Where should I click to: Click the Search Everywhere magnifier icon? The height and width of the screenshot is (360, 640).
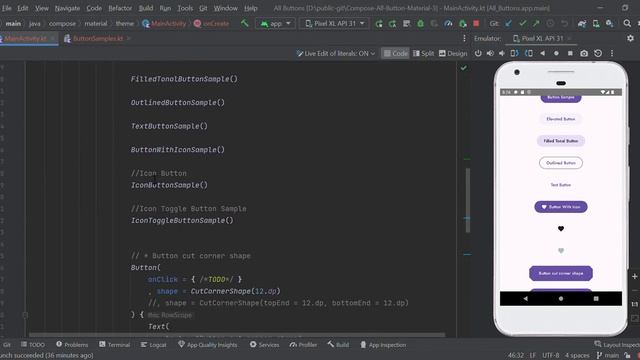(x=627, y=24)
